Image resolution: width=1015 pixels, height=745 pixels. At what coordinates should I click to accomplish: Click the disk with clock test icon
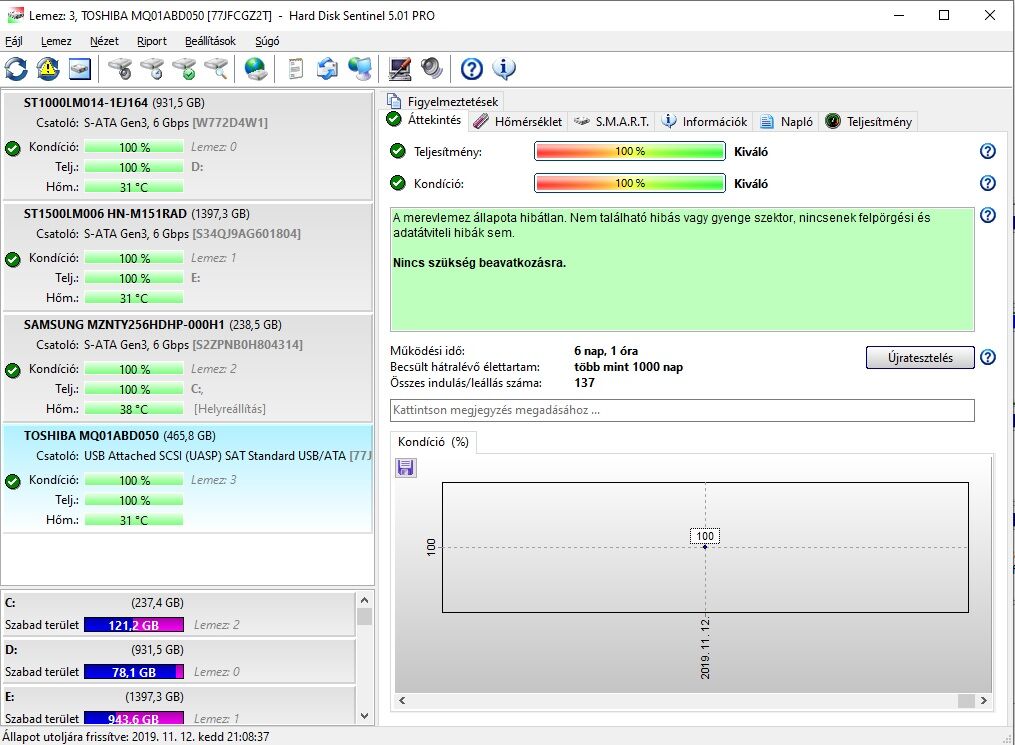pyautogui.click(x=153, y=69)
